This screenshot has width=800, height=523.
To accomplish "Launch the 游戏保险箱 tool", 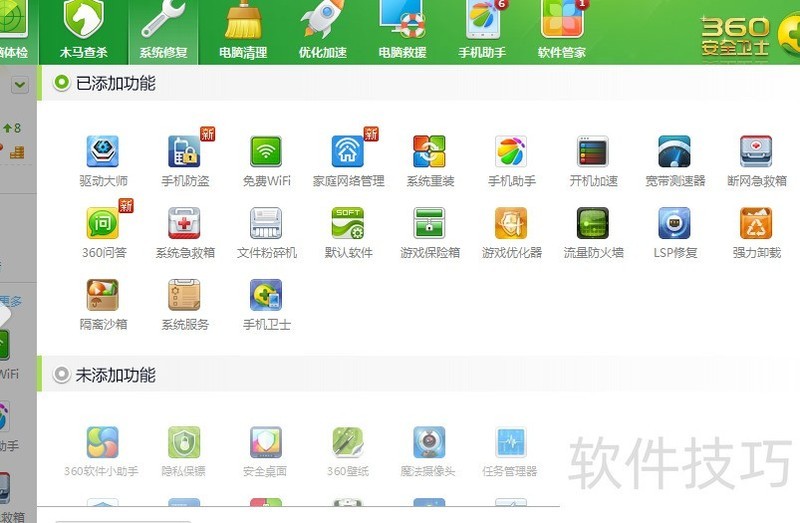I will coord(430,233).
